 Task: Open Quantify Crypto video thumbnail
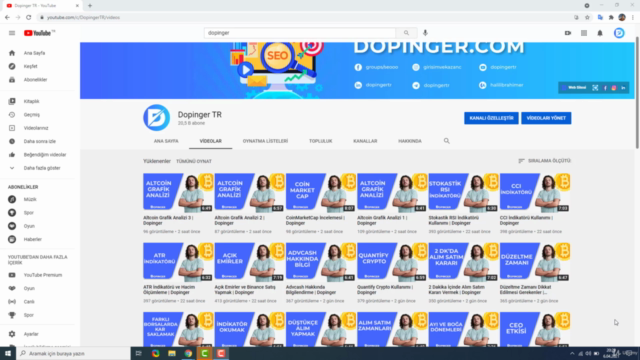[x=392, y=262]
